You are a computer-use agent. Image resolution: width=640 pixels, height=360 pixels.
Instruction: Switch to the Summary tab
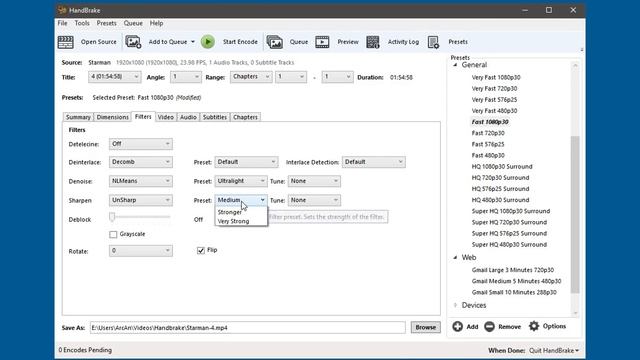point(78,117)
